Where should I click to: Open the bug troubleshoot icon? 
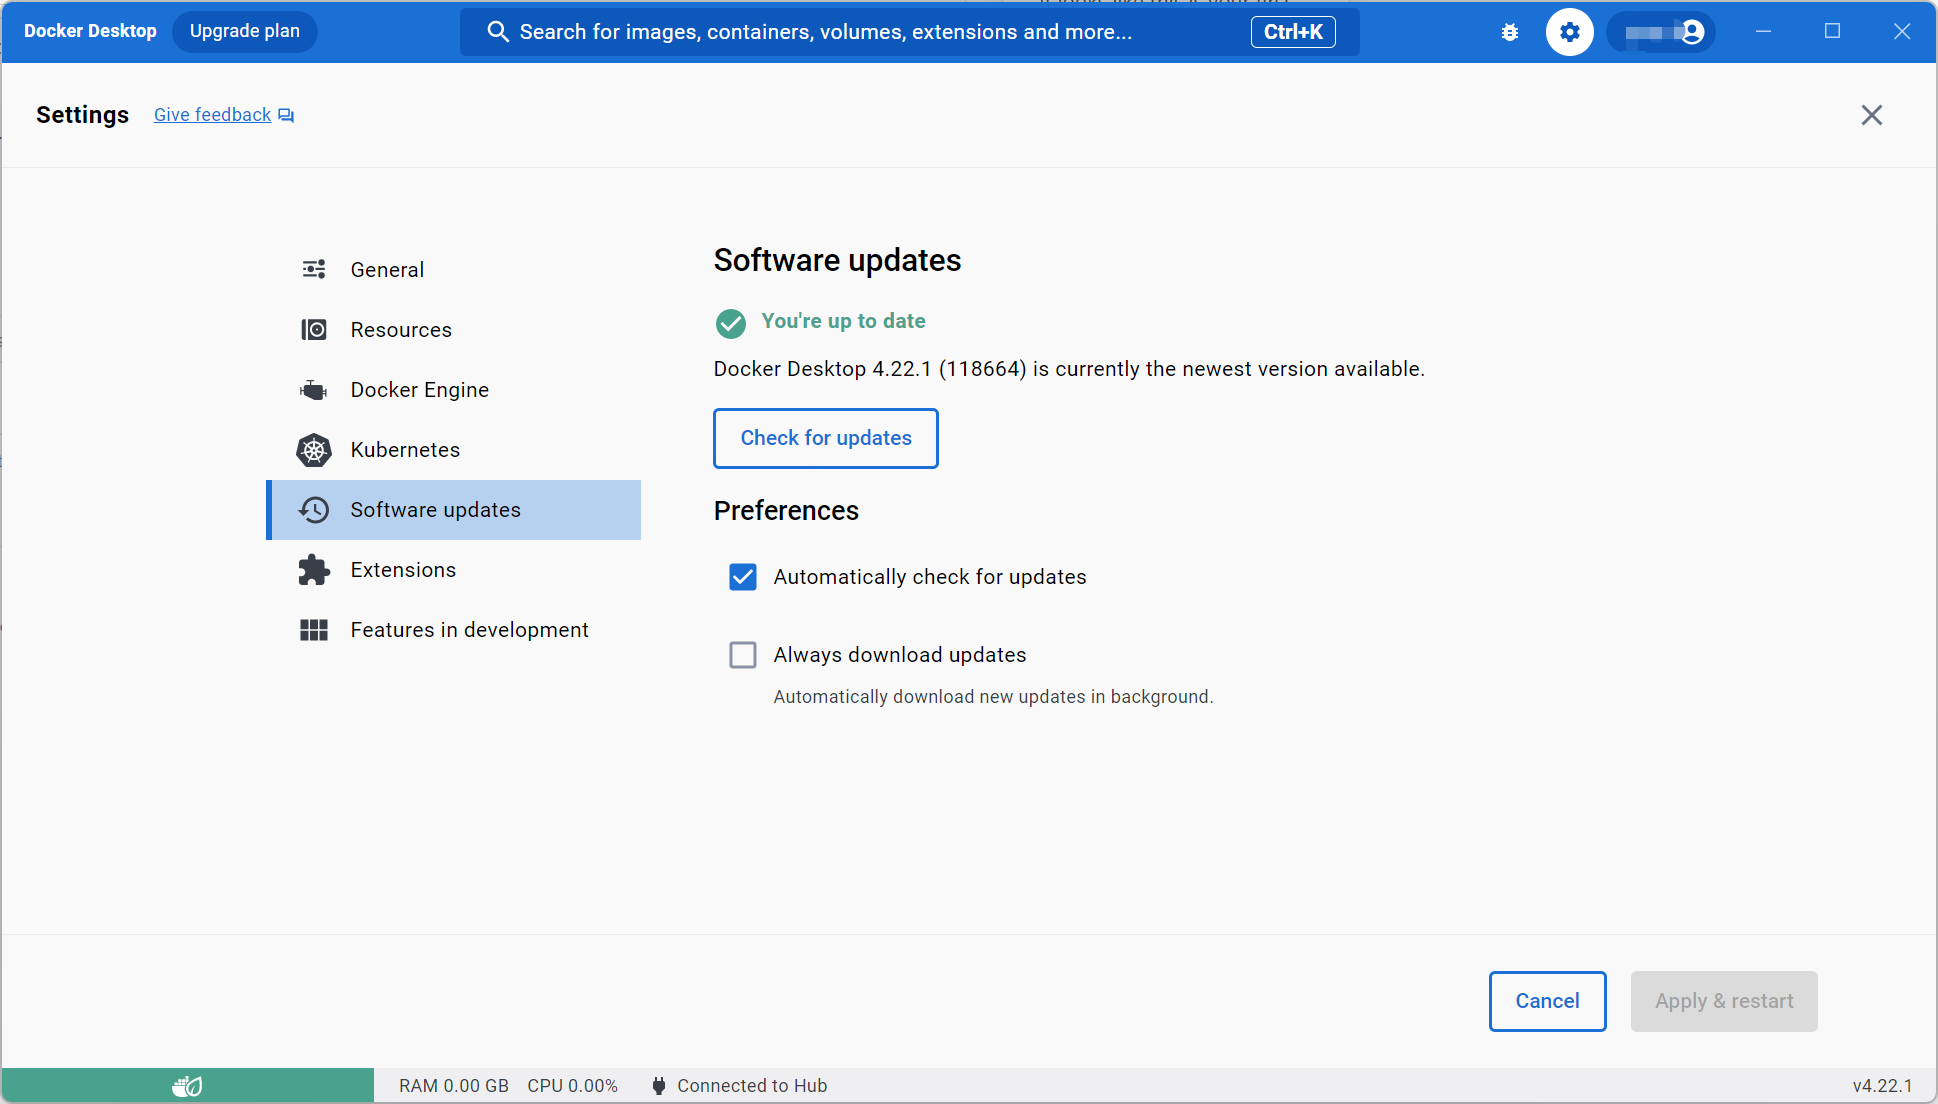point(1510,32)
